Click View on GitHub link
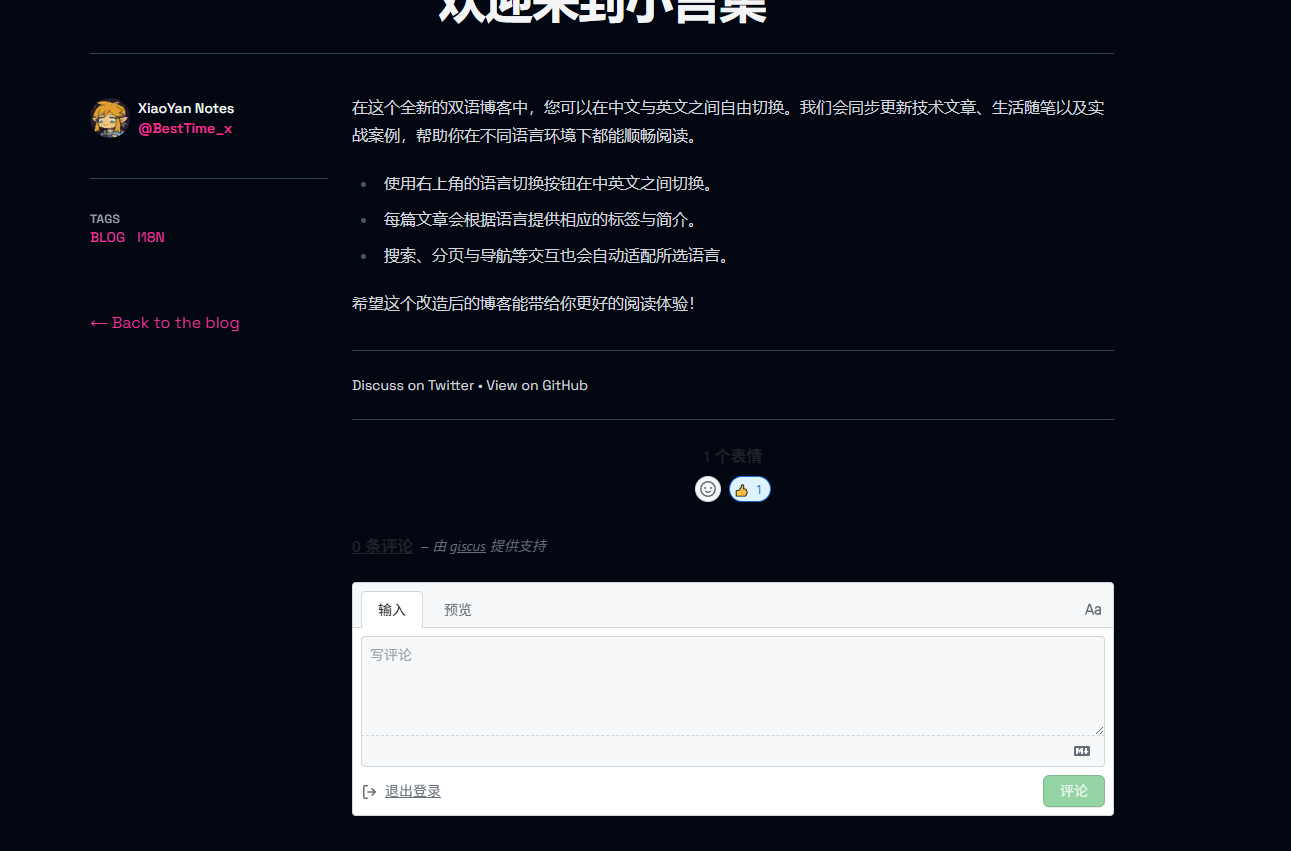Image resolution: width=1291 pixels, height=851 pixels. pyautogui.click(x=537, y=386)
